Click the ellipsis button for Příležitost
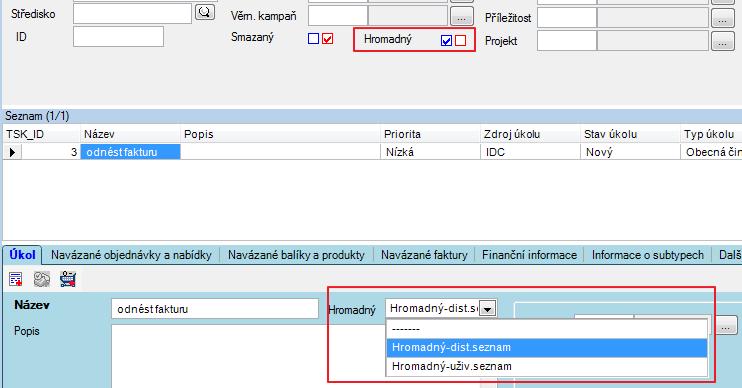Screen dimensions: 742x388 [x=723, y=18]
